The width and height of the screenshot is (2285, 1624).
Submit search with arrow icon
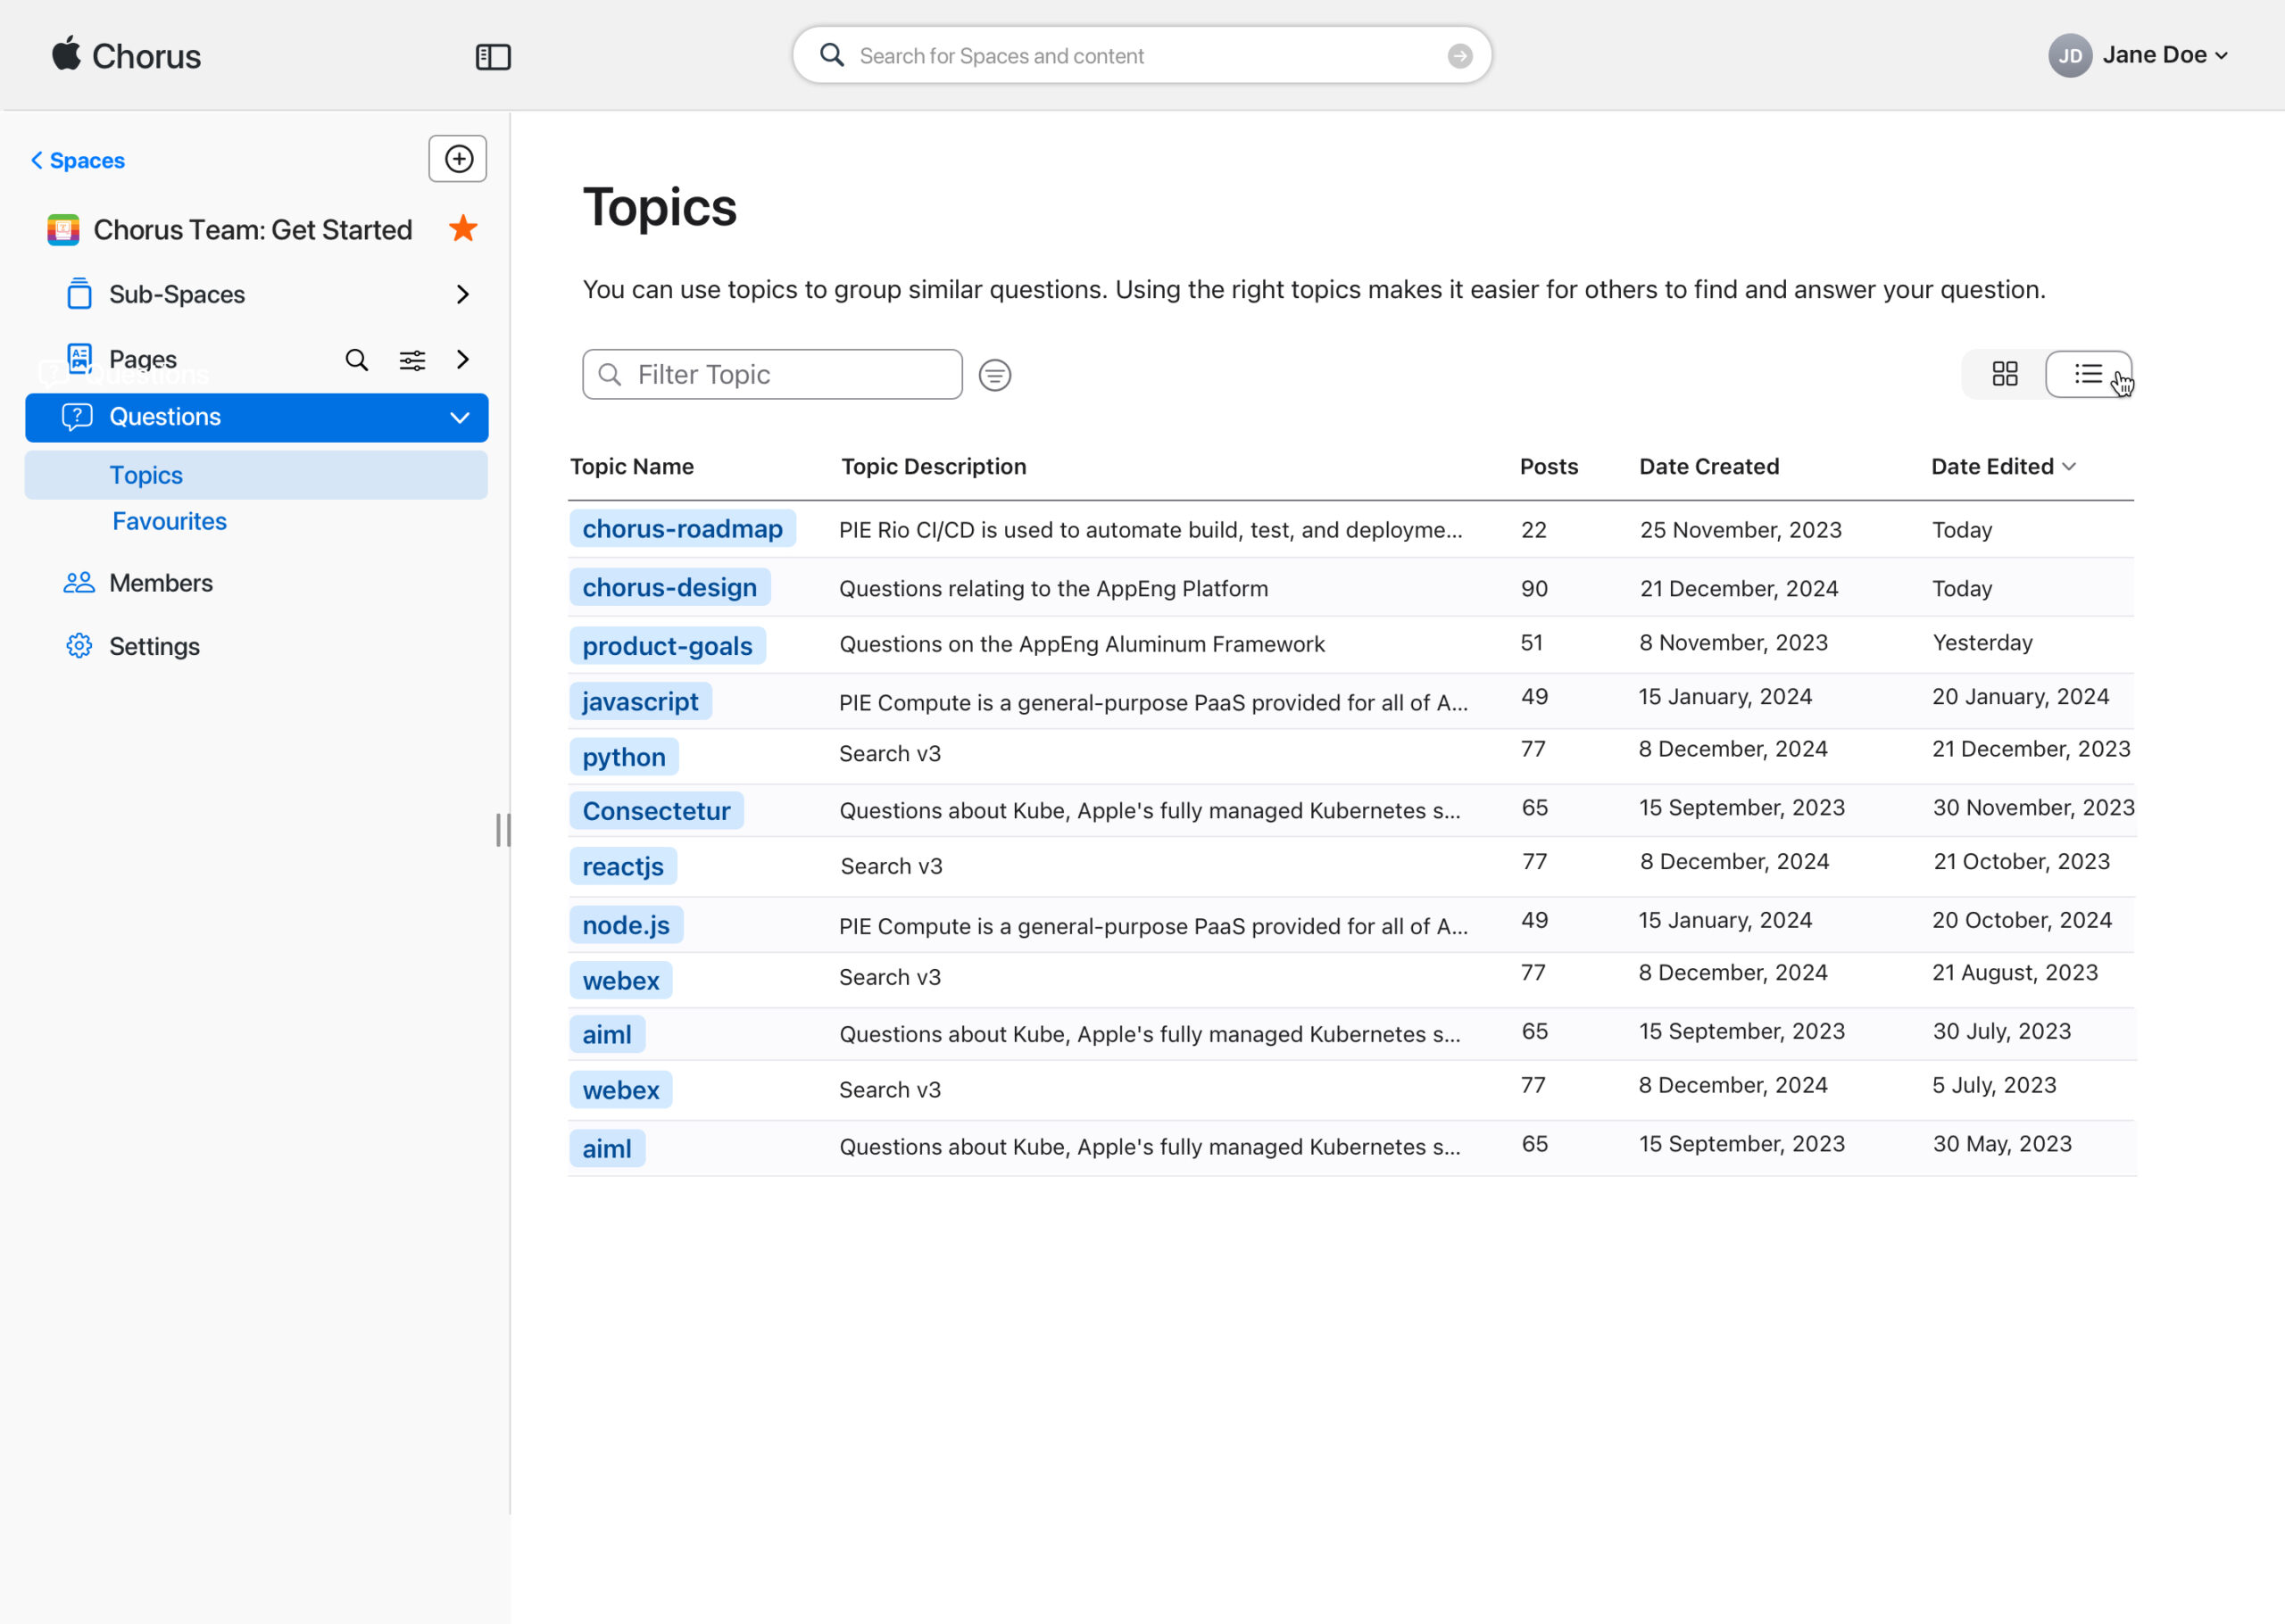pyautogui.click(x=1459, y=56)
